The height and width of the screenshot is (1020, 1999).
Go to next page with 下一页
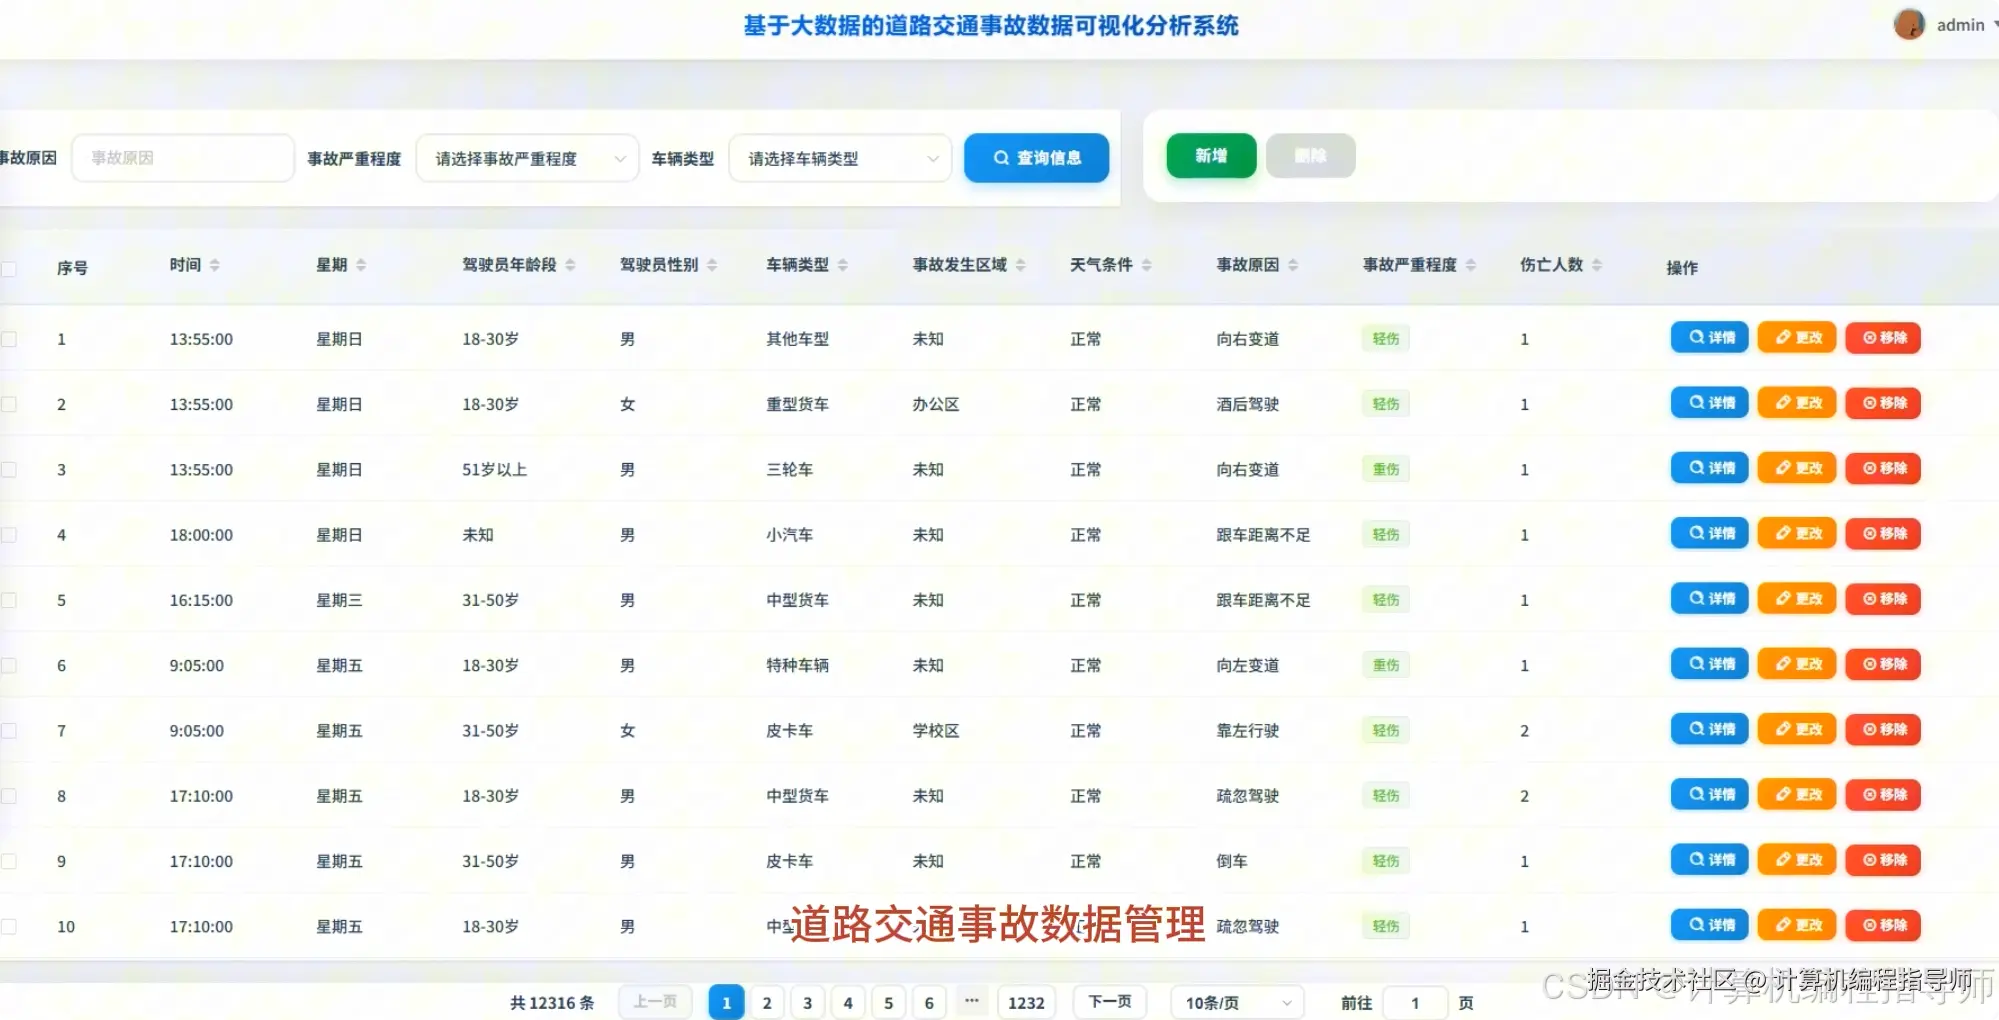point(1108,1001)
